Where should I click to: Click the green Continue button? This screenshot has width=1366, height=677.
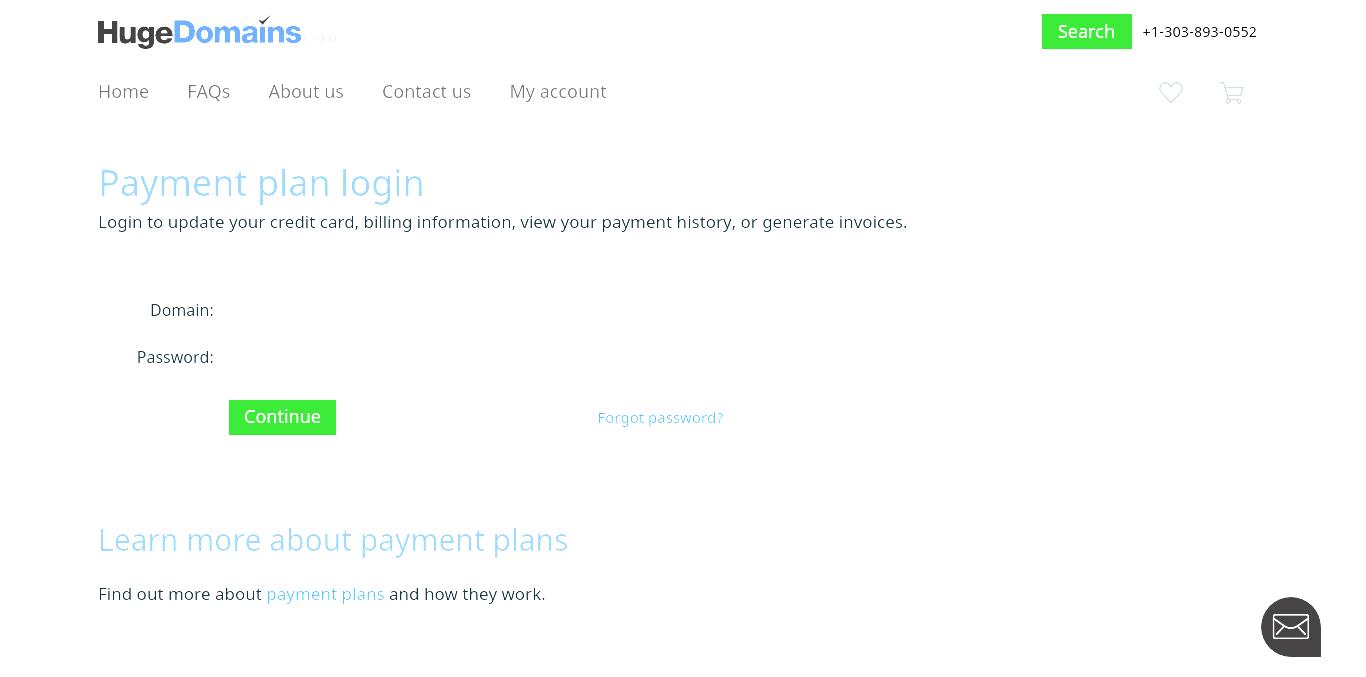pyautogui.click(x=282, y=417)
